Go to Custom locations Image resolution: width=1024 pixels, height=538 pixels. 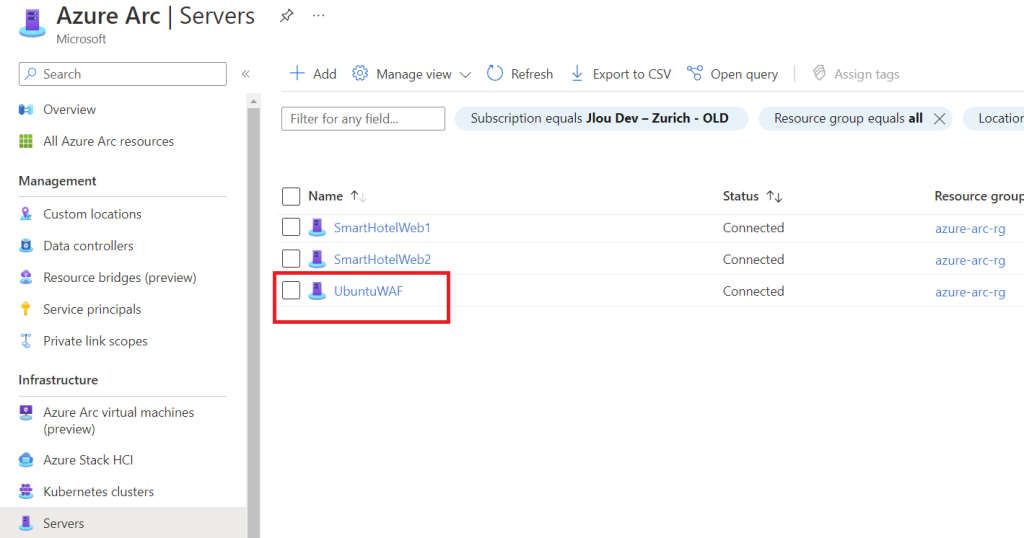(92, 214)
